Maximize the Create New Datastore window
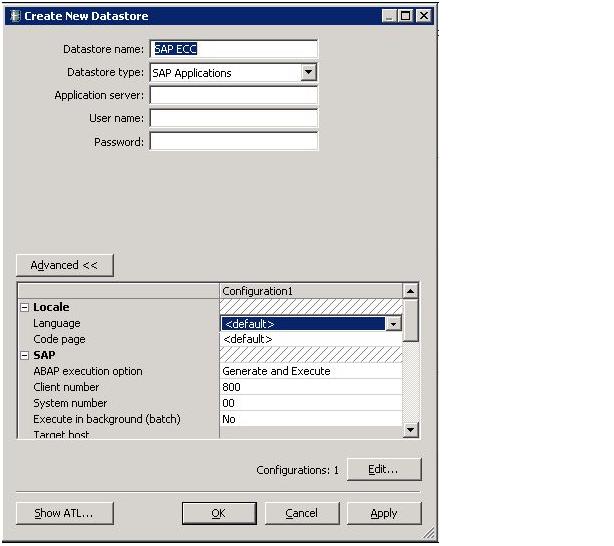 [x=405, y=16]
